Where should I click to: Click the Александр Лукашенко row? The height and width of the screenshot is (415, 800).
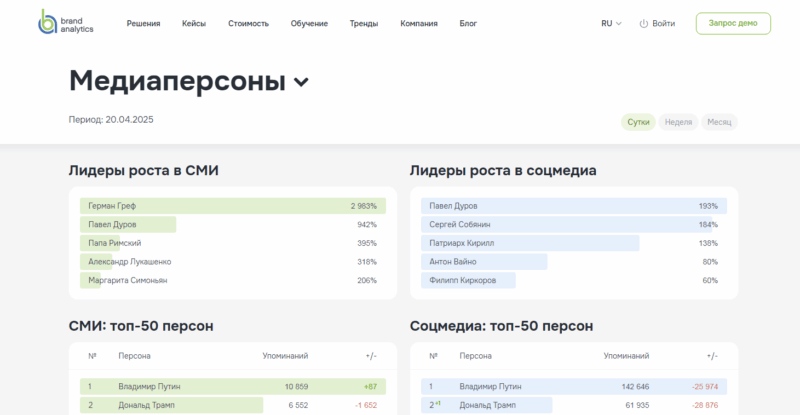point(233,262)
